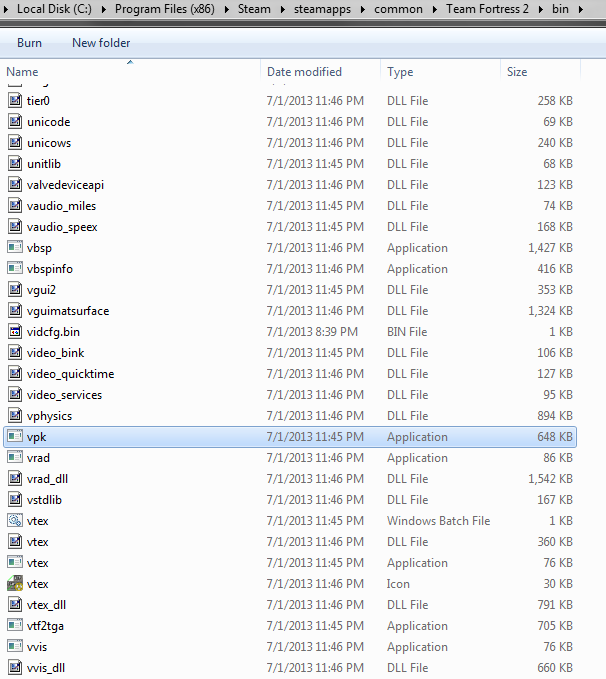
Task: Click the video_bink DLL icon
Action: click(x=15, y=352)
